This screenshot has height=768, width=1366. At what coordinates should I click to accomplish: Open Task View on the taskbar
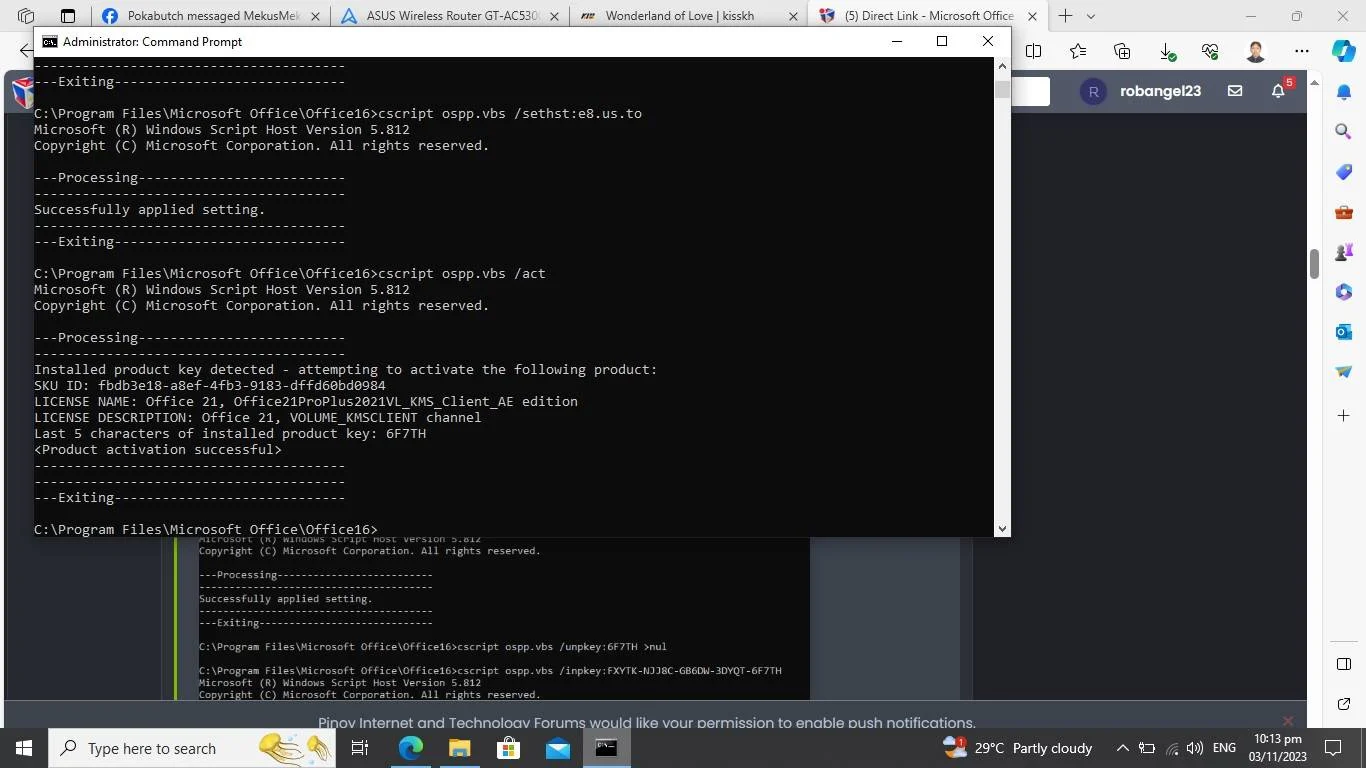(x=360, y=747)
